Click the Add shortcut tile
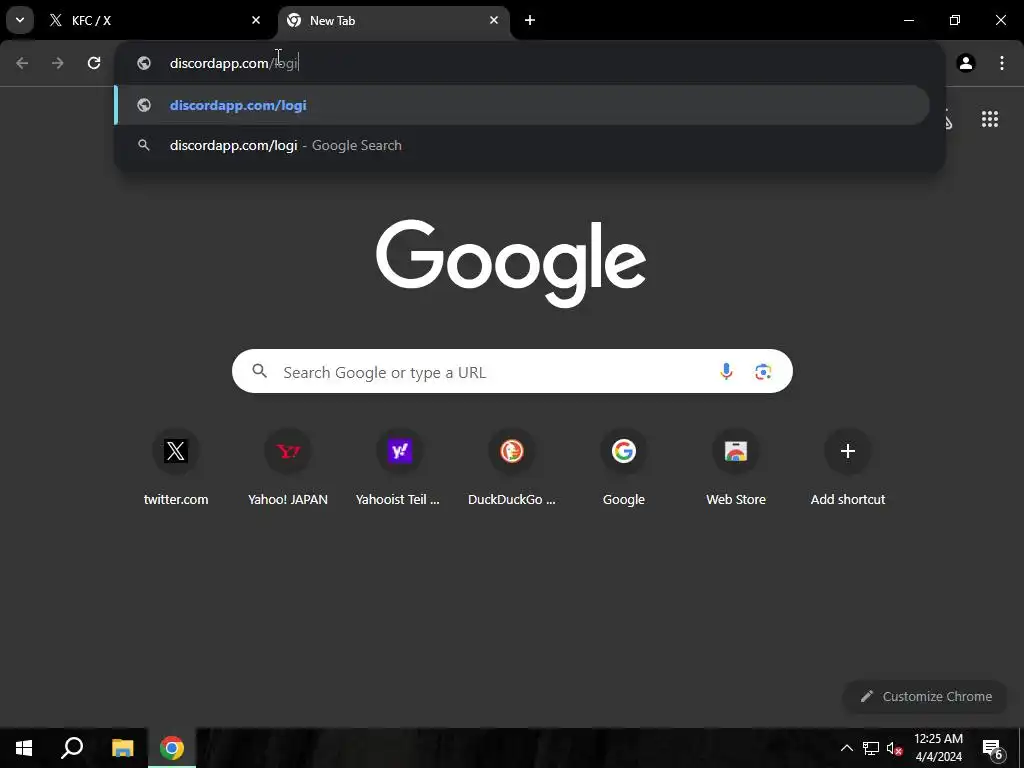 (848, 468)
